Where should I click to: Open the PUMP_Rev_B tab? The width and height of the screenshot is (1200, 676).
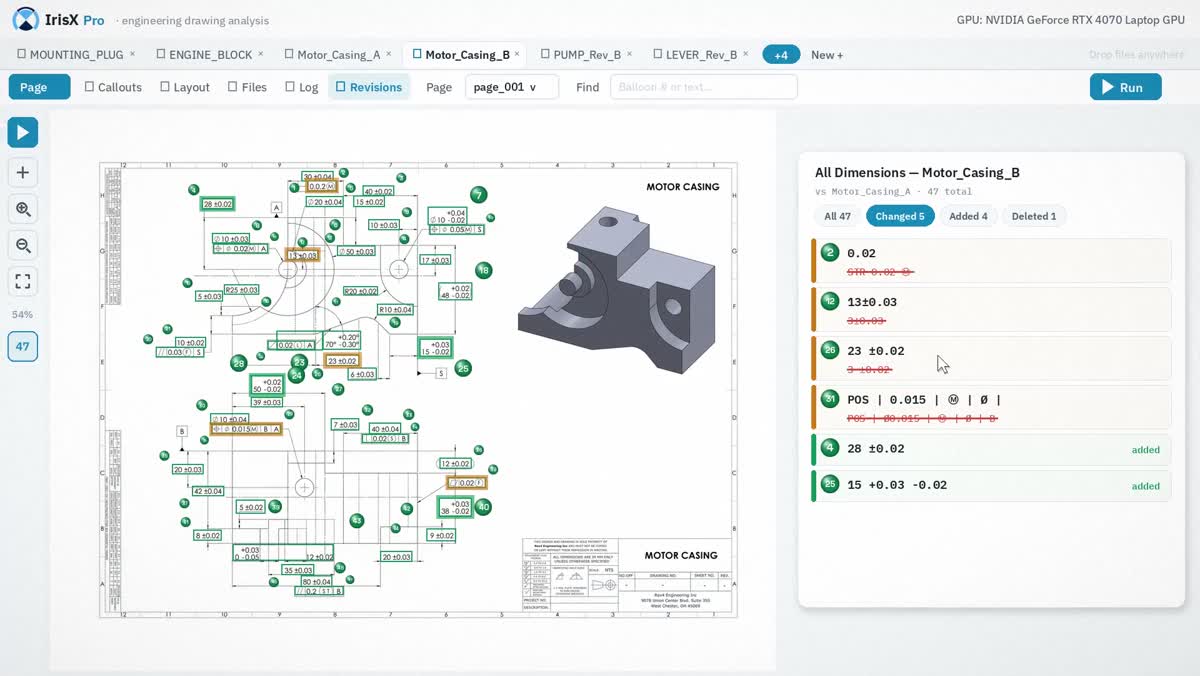click(586, 55)
